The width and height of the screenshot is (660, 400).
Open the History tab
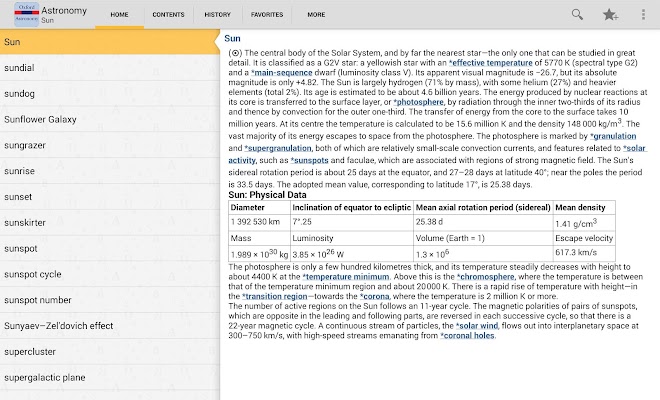click(x=218, y=14)
